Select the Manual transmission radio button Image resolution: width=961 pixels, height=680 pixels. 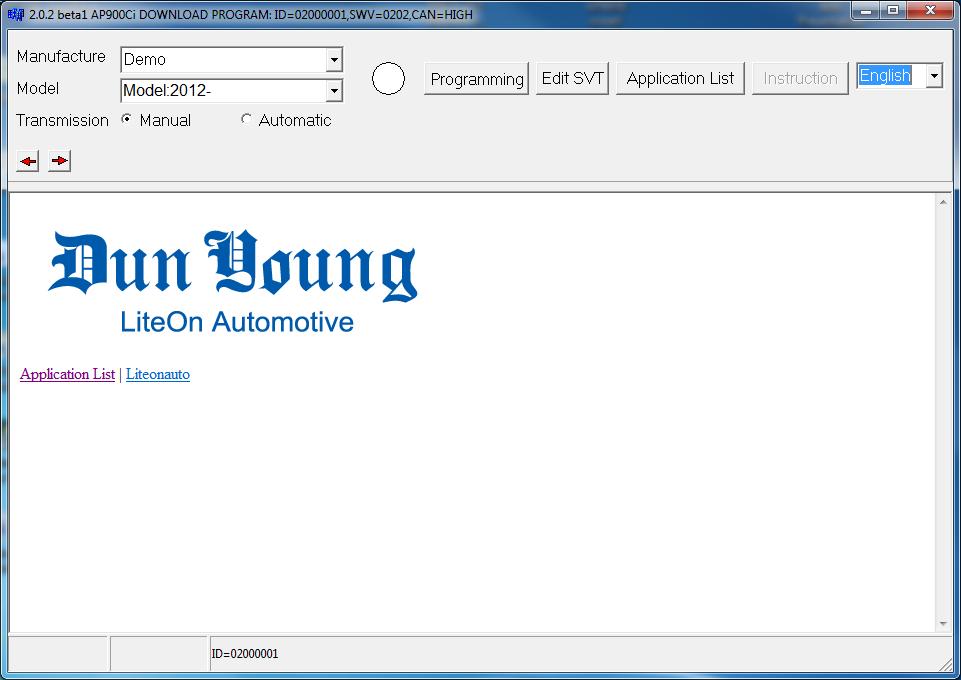[127, 119]
